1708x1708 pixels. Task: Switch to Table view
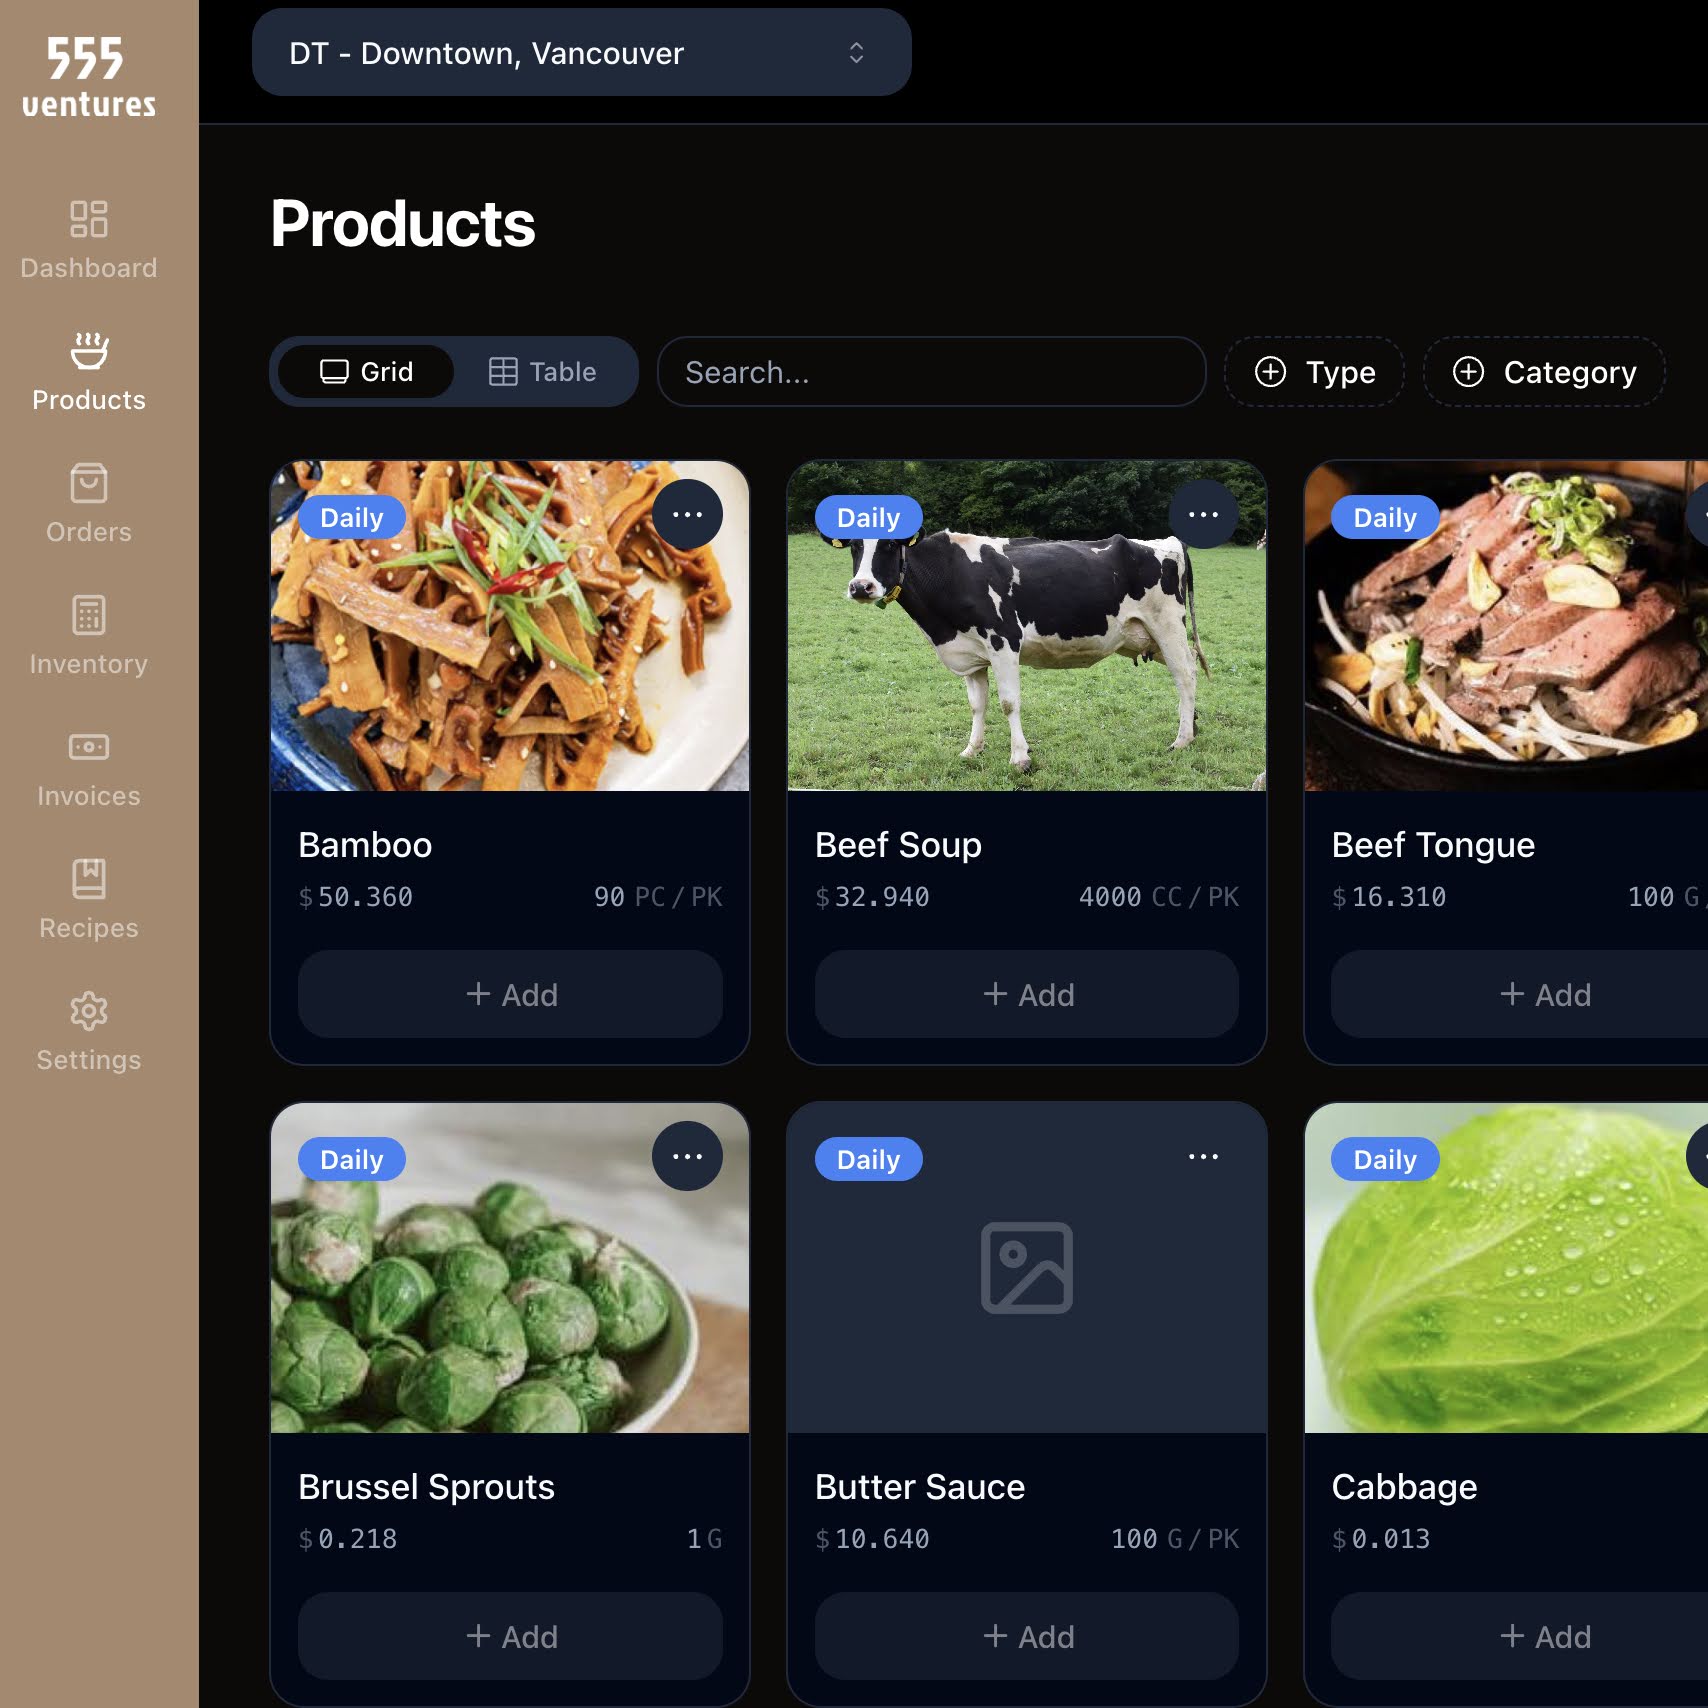click(542, 372)
